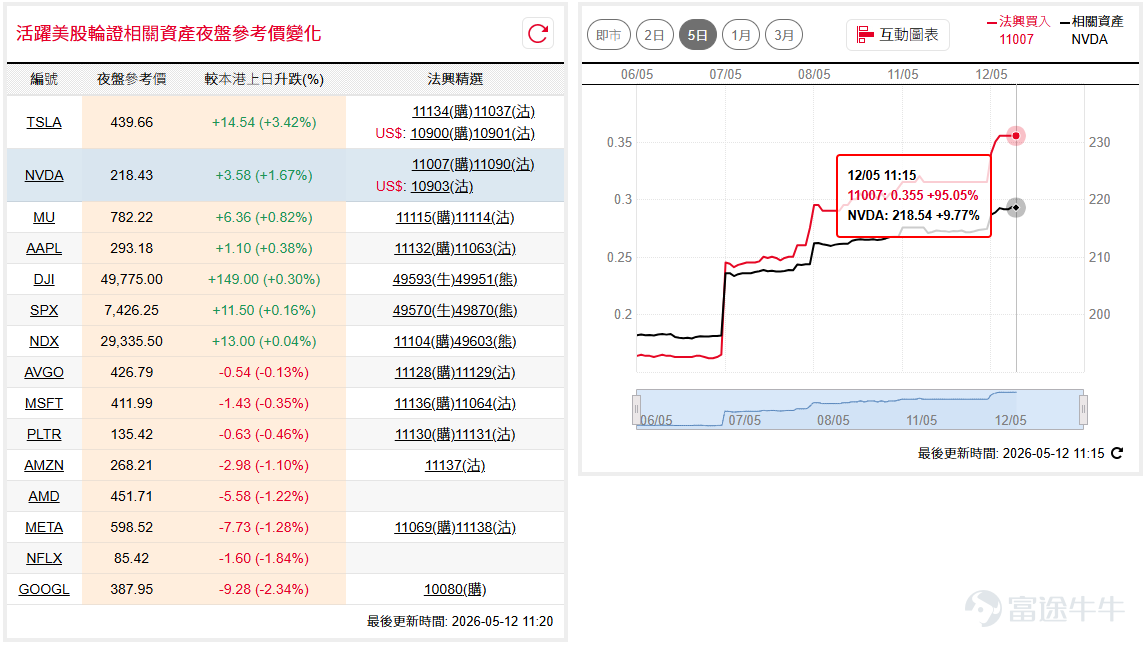1145x645 pixels.
Task: Open warrant 11090(沽) for NVDA
Action: pyautogui.click(x=503, y=164)
